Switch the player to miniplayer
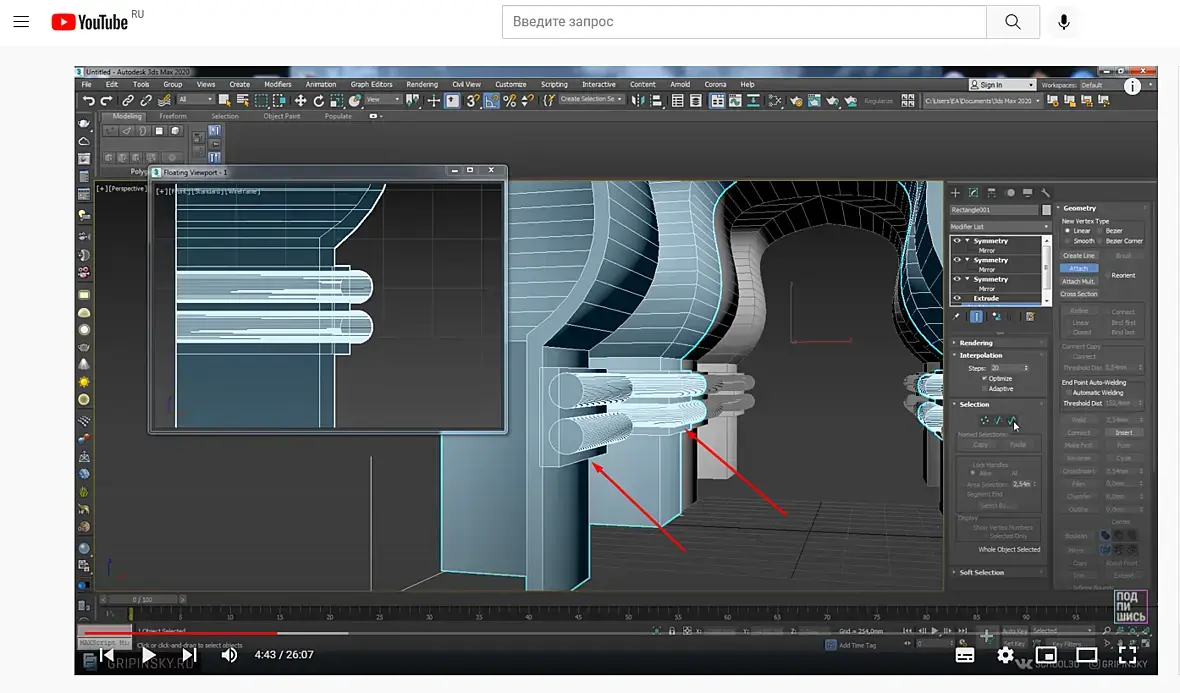The image size is (1180, 693). click(1046, 655)
